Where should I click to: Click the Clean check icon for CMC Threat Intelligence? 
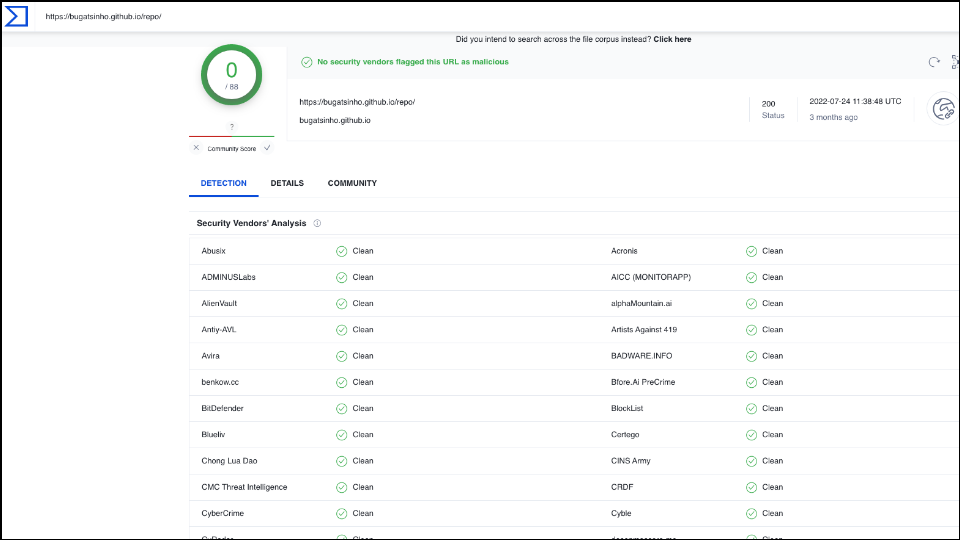coord(342,488)
